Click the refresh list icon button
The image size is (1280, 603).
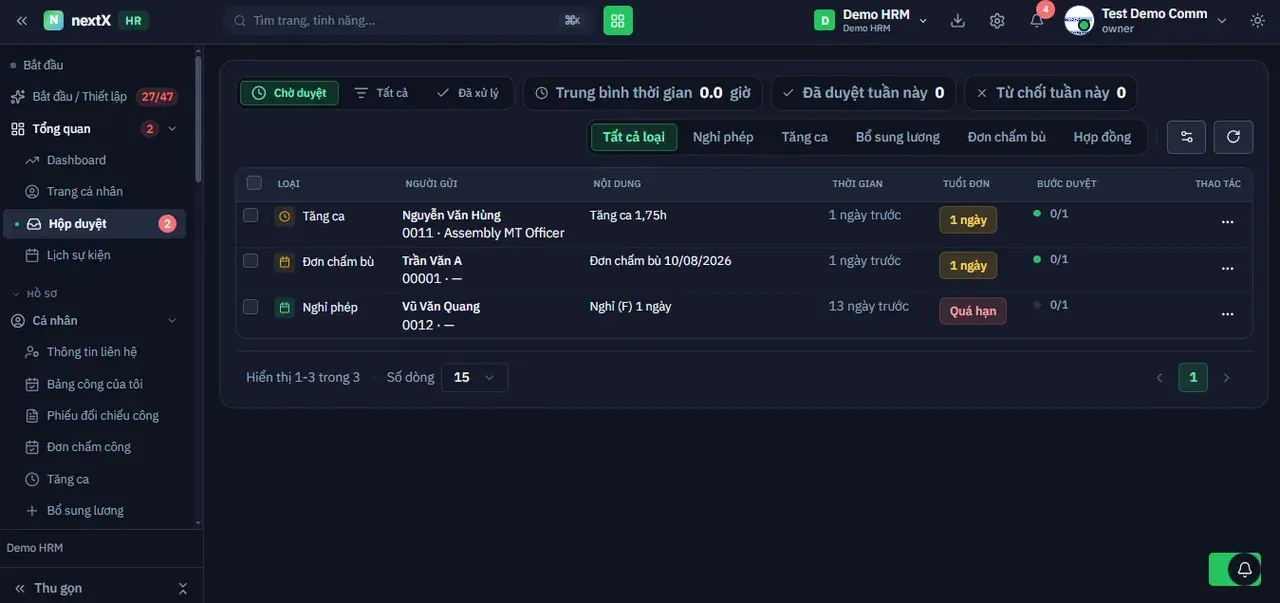pos(1233,137)
